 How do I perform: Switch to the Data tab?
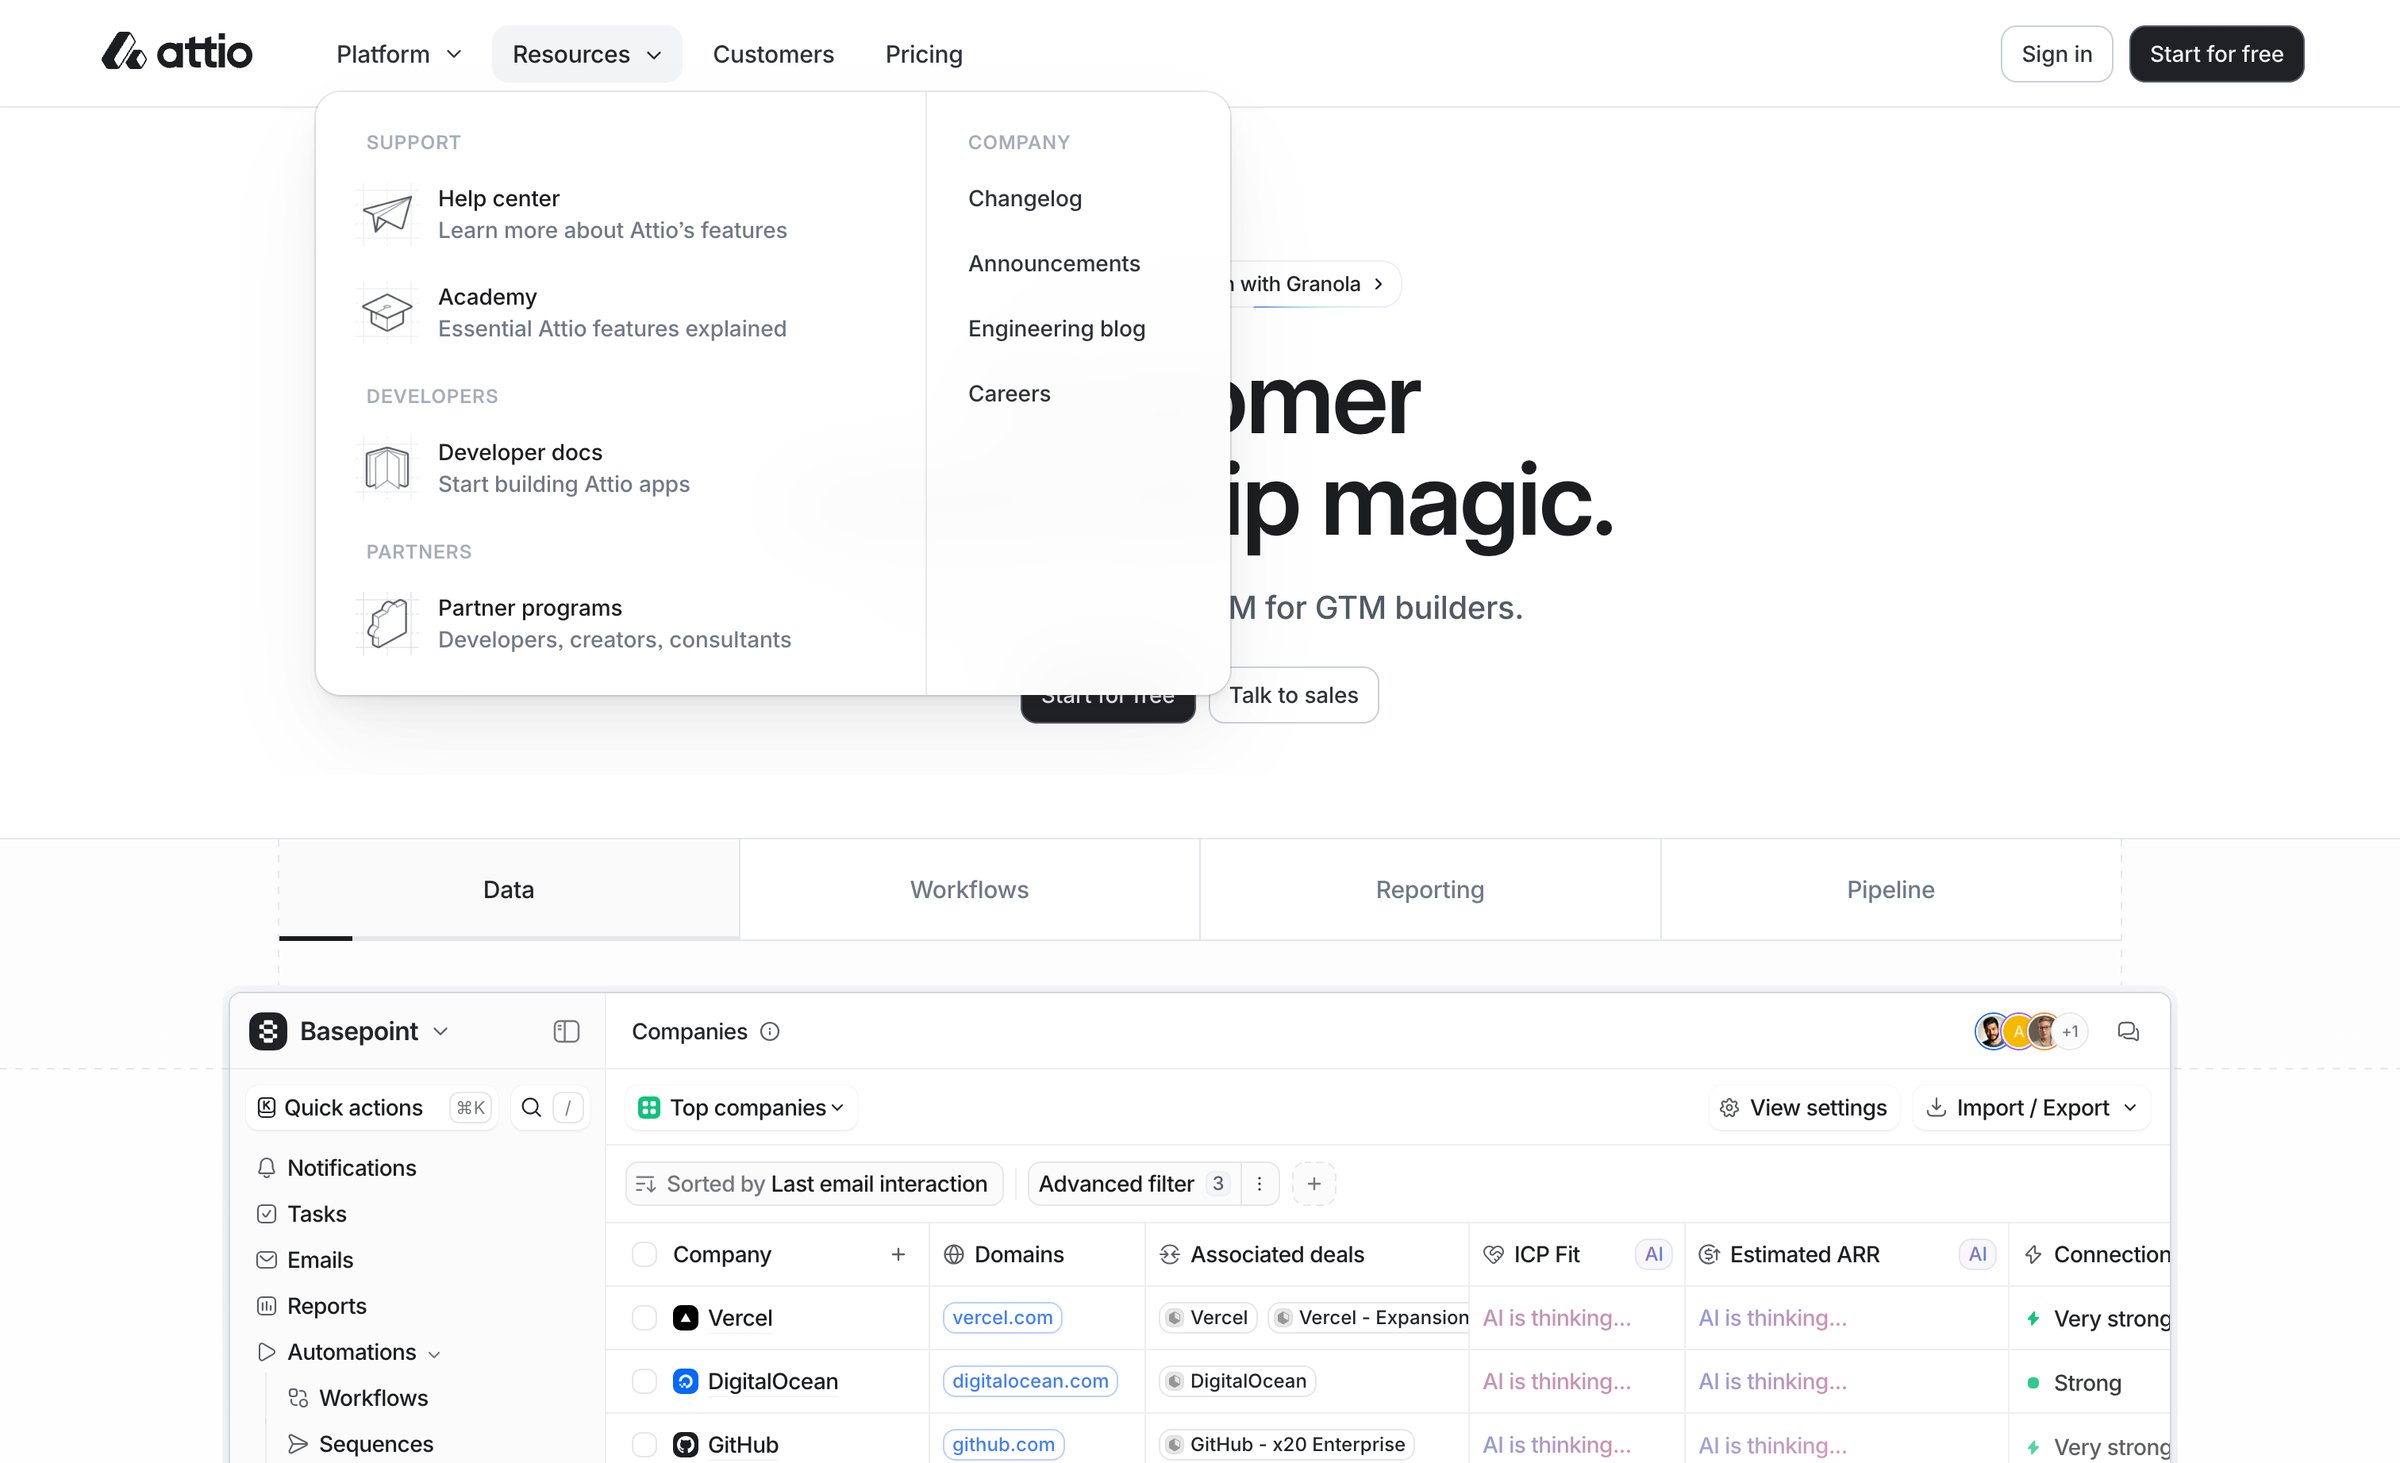pyautogui.click(x=509, y=889)
